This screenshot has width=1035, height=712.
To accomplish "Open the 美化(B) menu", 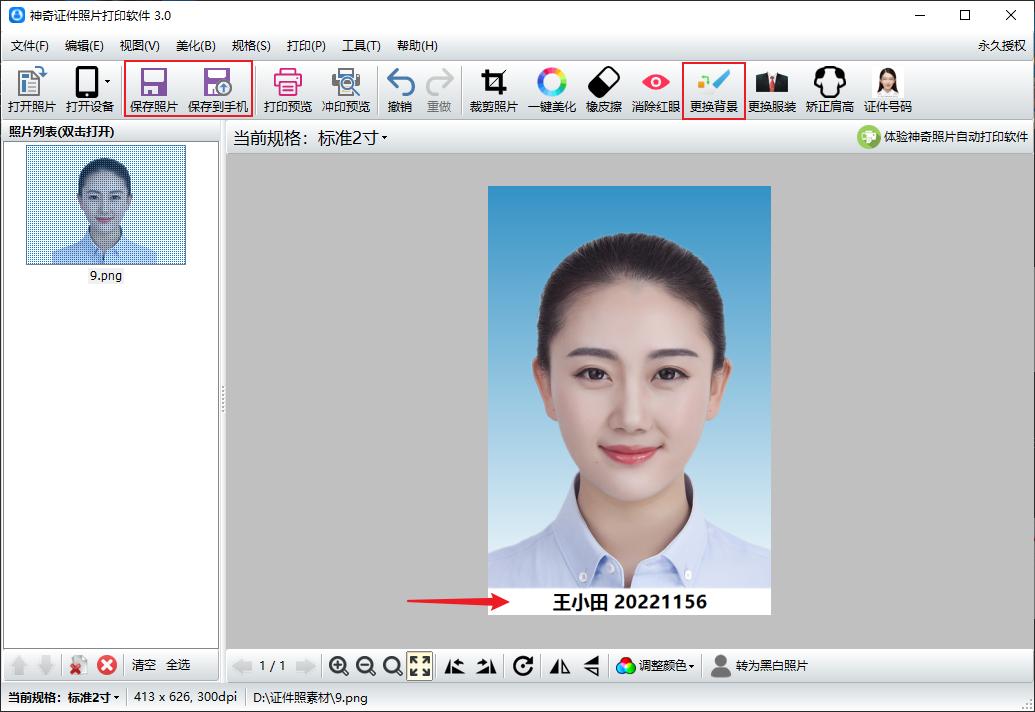I will pos(194,46).
